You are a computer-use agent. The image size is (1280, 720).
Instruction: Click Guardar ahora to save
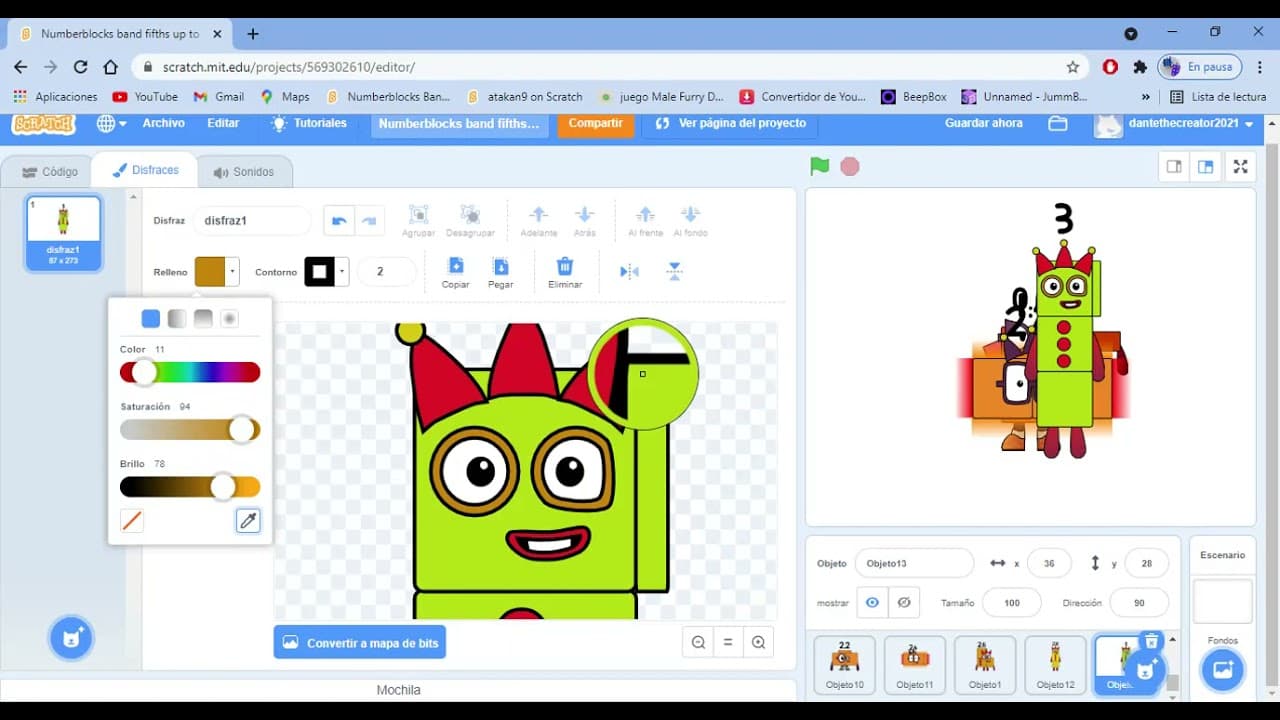(984, 123)
